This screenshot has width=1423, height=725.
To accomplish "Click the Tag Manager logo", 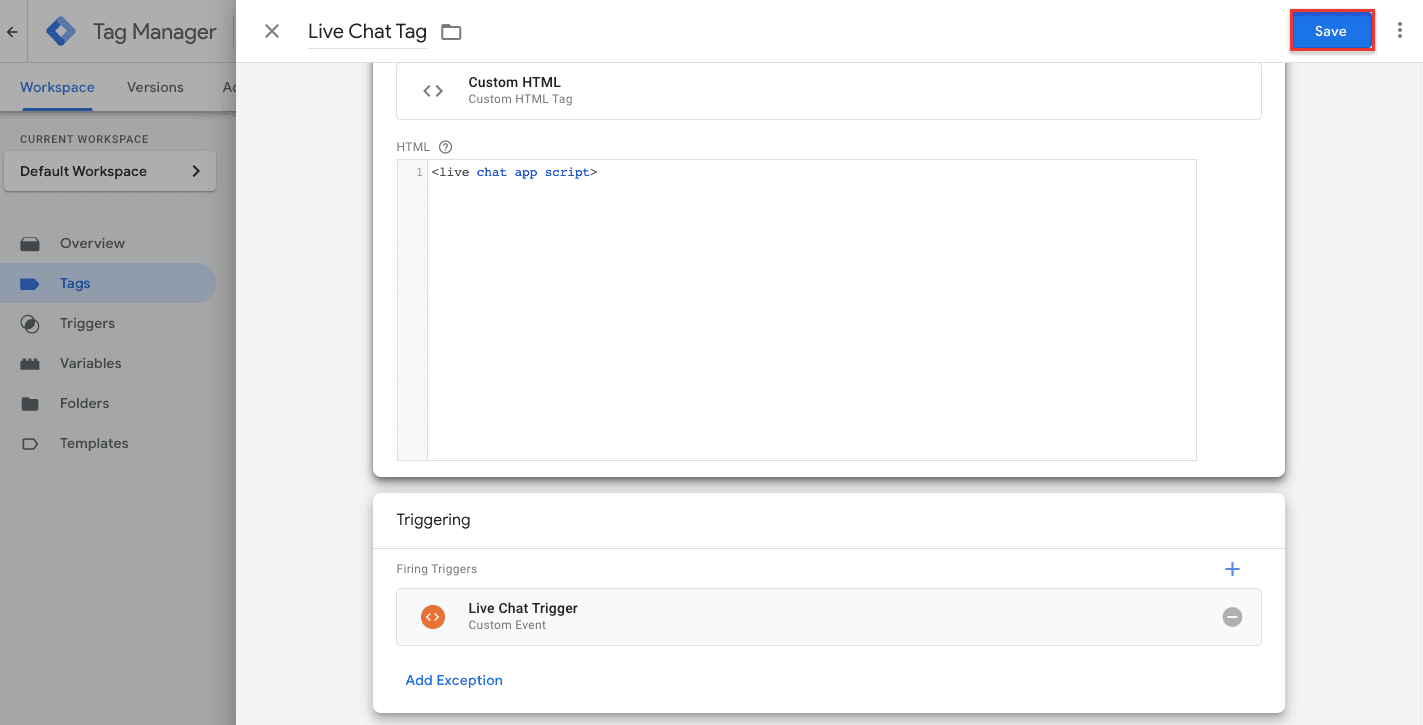I will 61,31.
